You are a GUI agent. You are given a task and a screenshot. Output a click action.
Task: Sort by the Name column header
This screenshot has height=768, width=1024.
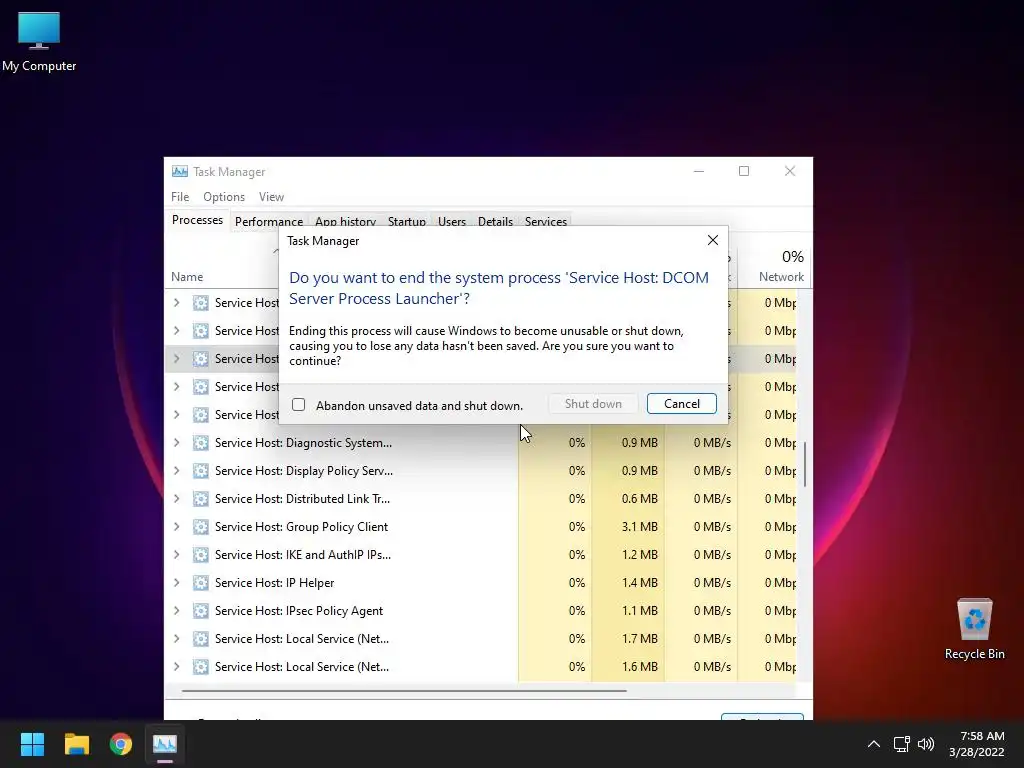click(187, 277)
